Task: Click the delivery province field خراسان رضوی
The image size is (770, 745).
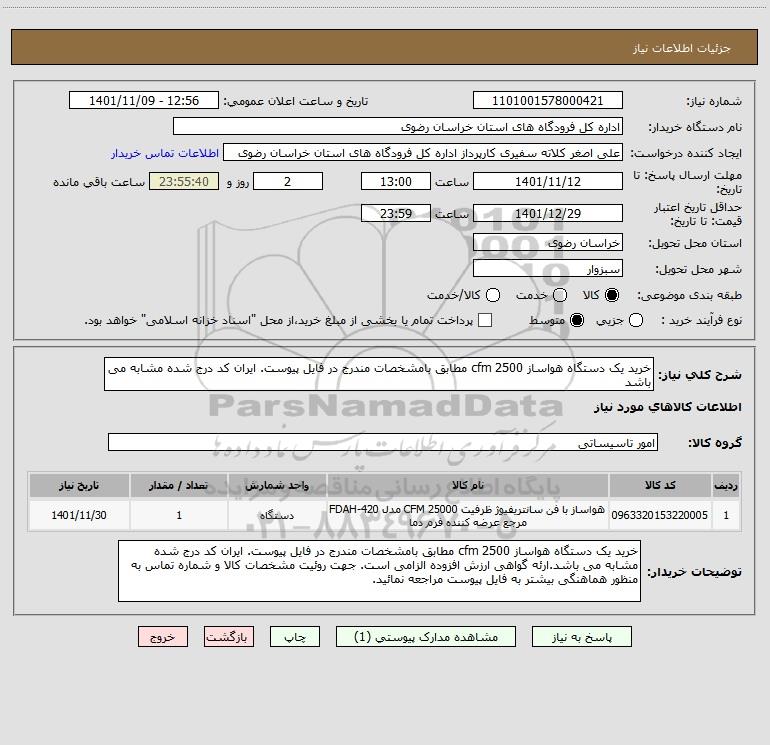Action: [548, 243]
